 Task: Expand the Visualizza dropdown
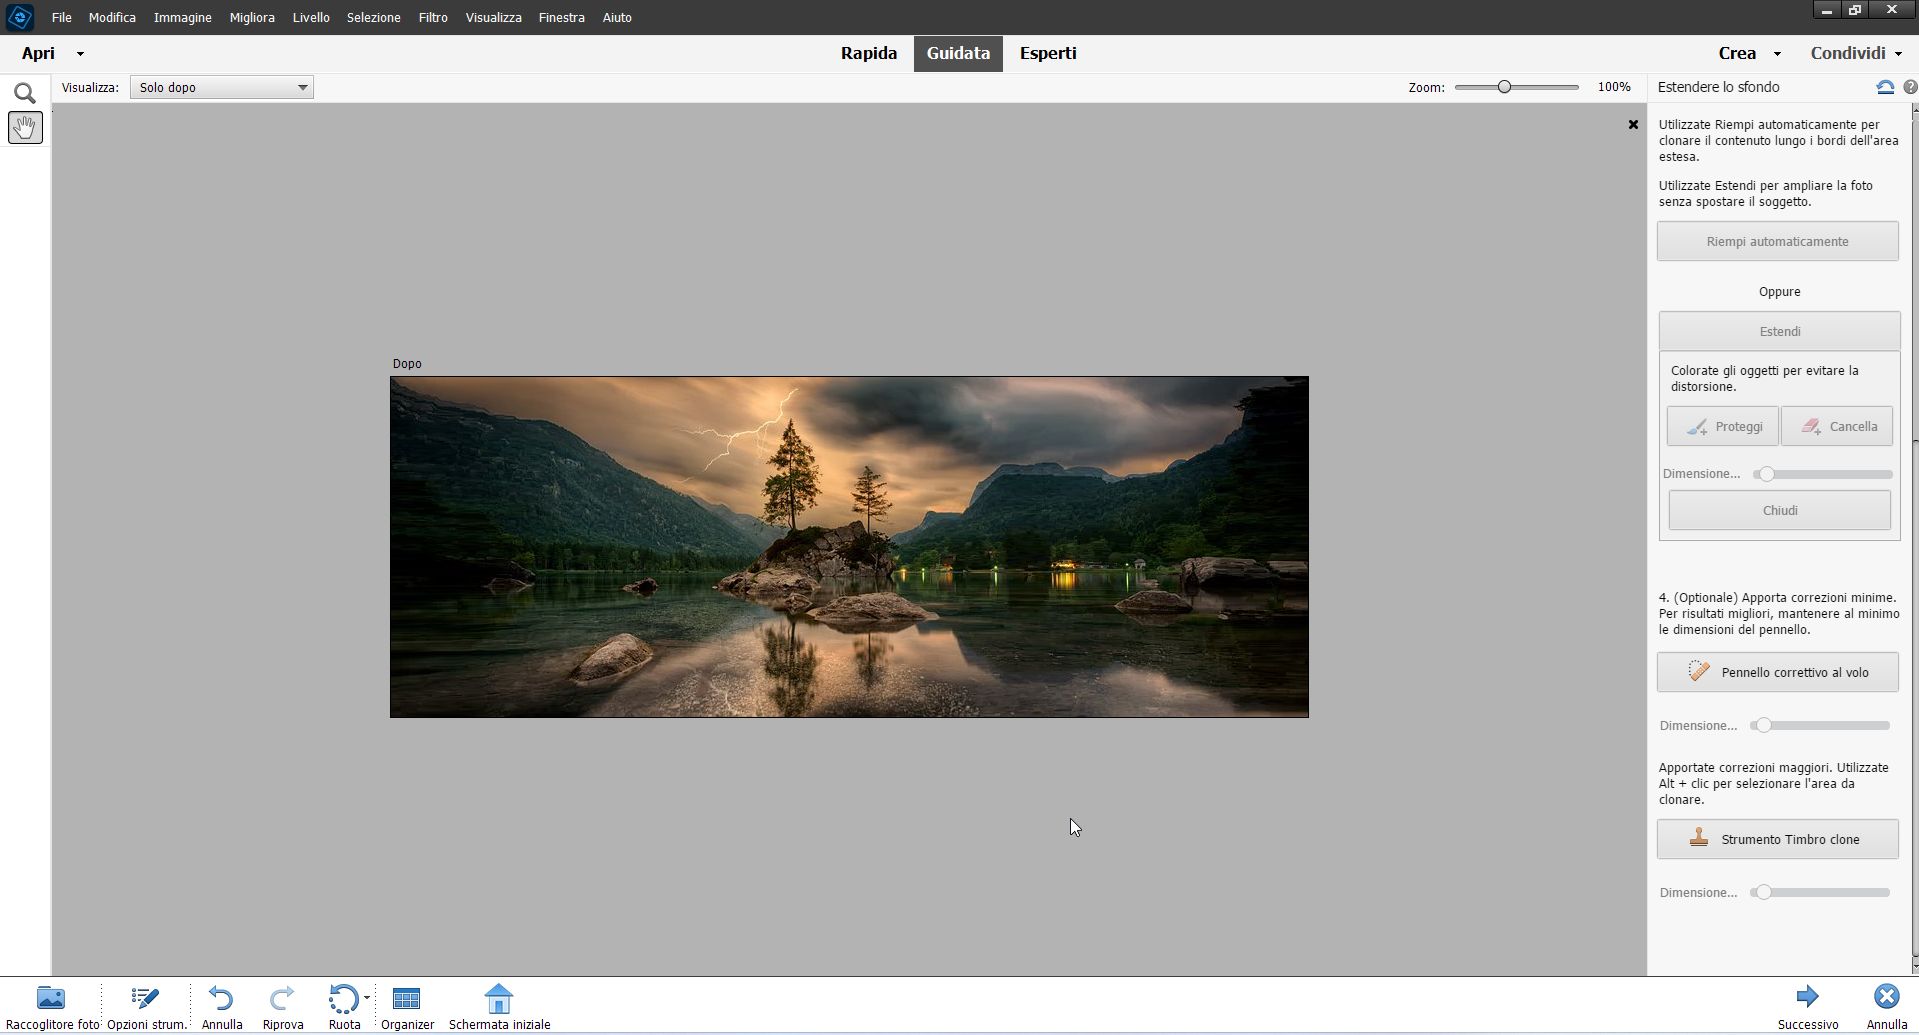[x=221, y=87]
